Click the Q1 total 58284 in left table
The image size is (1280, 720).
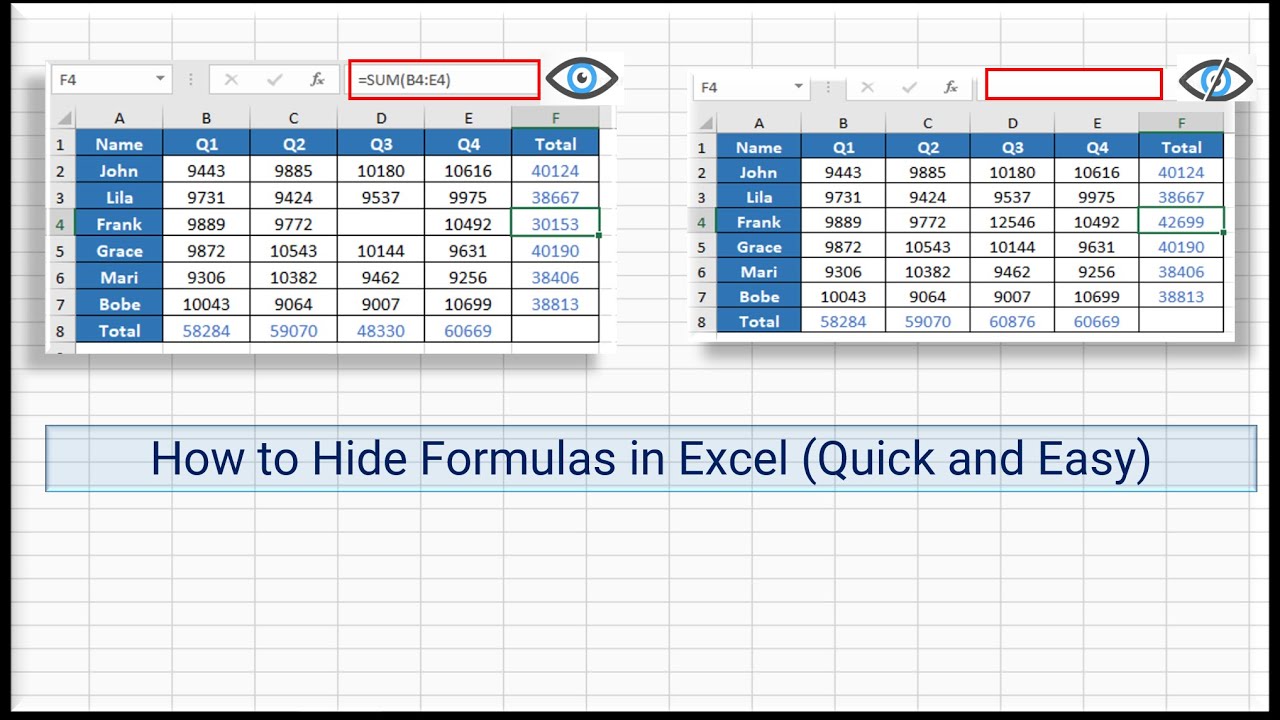click(x=206, y=330)
